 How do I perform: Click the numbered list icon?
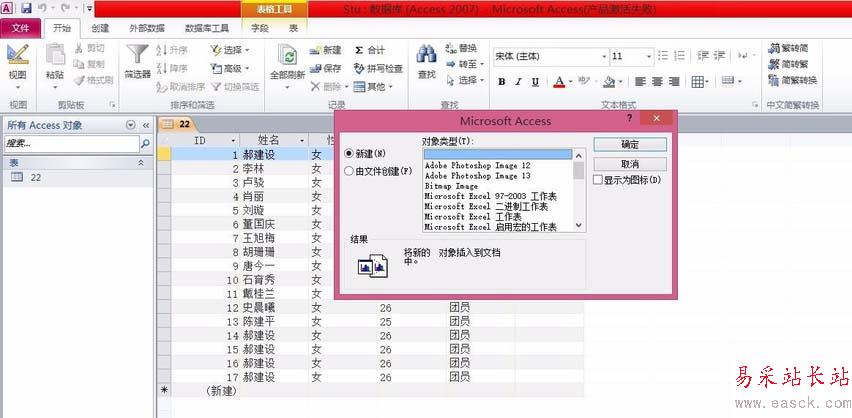tap(679, 55)
